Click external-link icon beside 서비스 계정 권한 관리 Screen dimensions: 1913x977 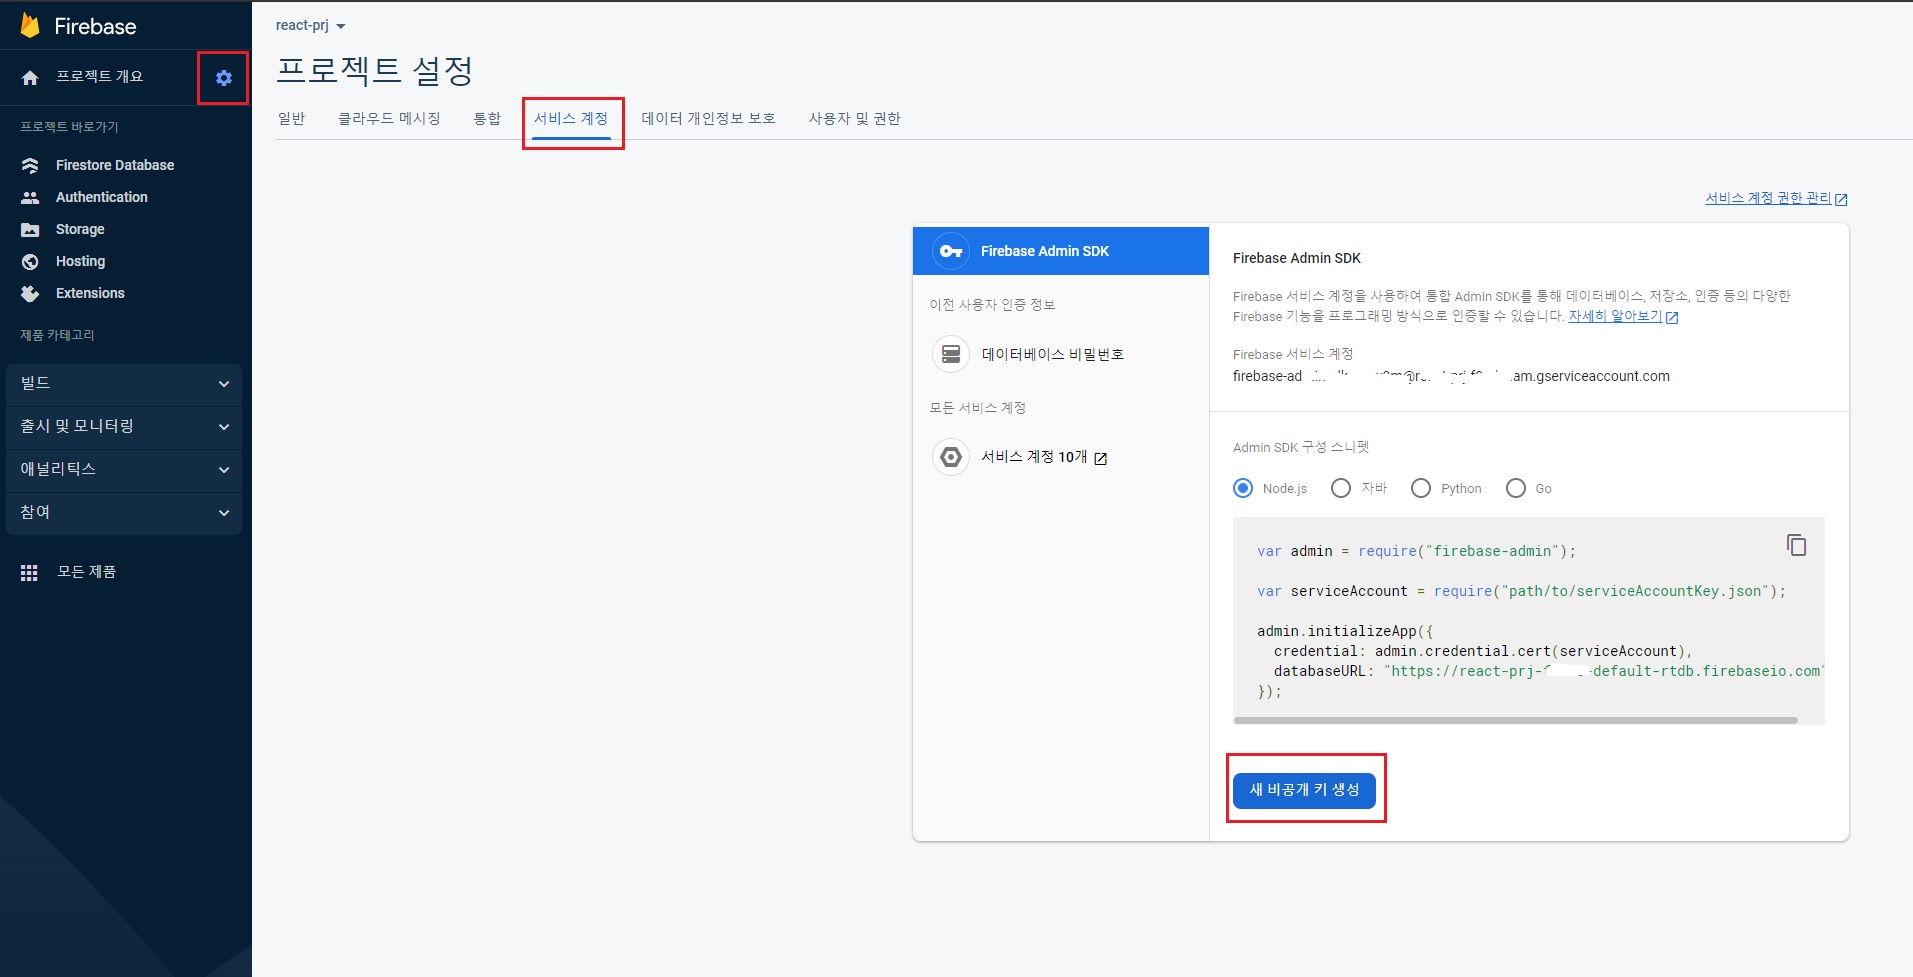[x=1841, y=199]
